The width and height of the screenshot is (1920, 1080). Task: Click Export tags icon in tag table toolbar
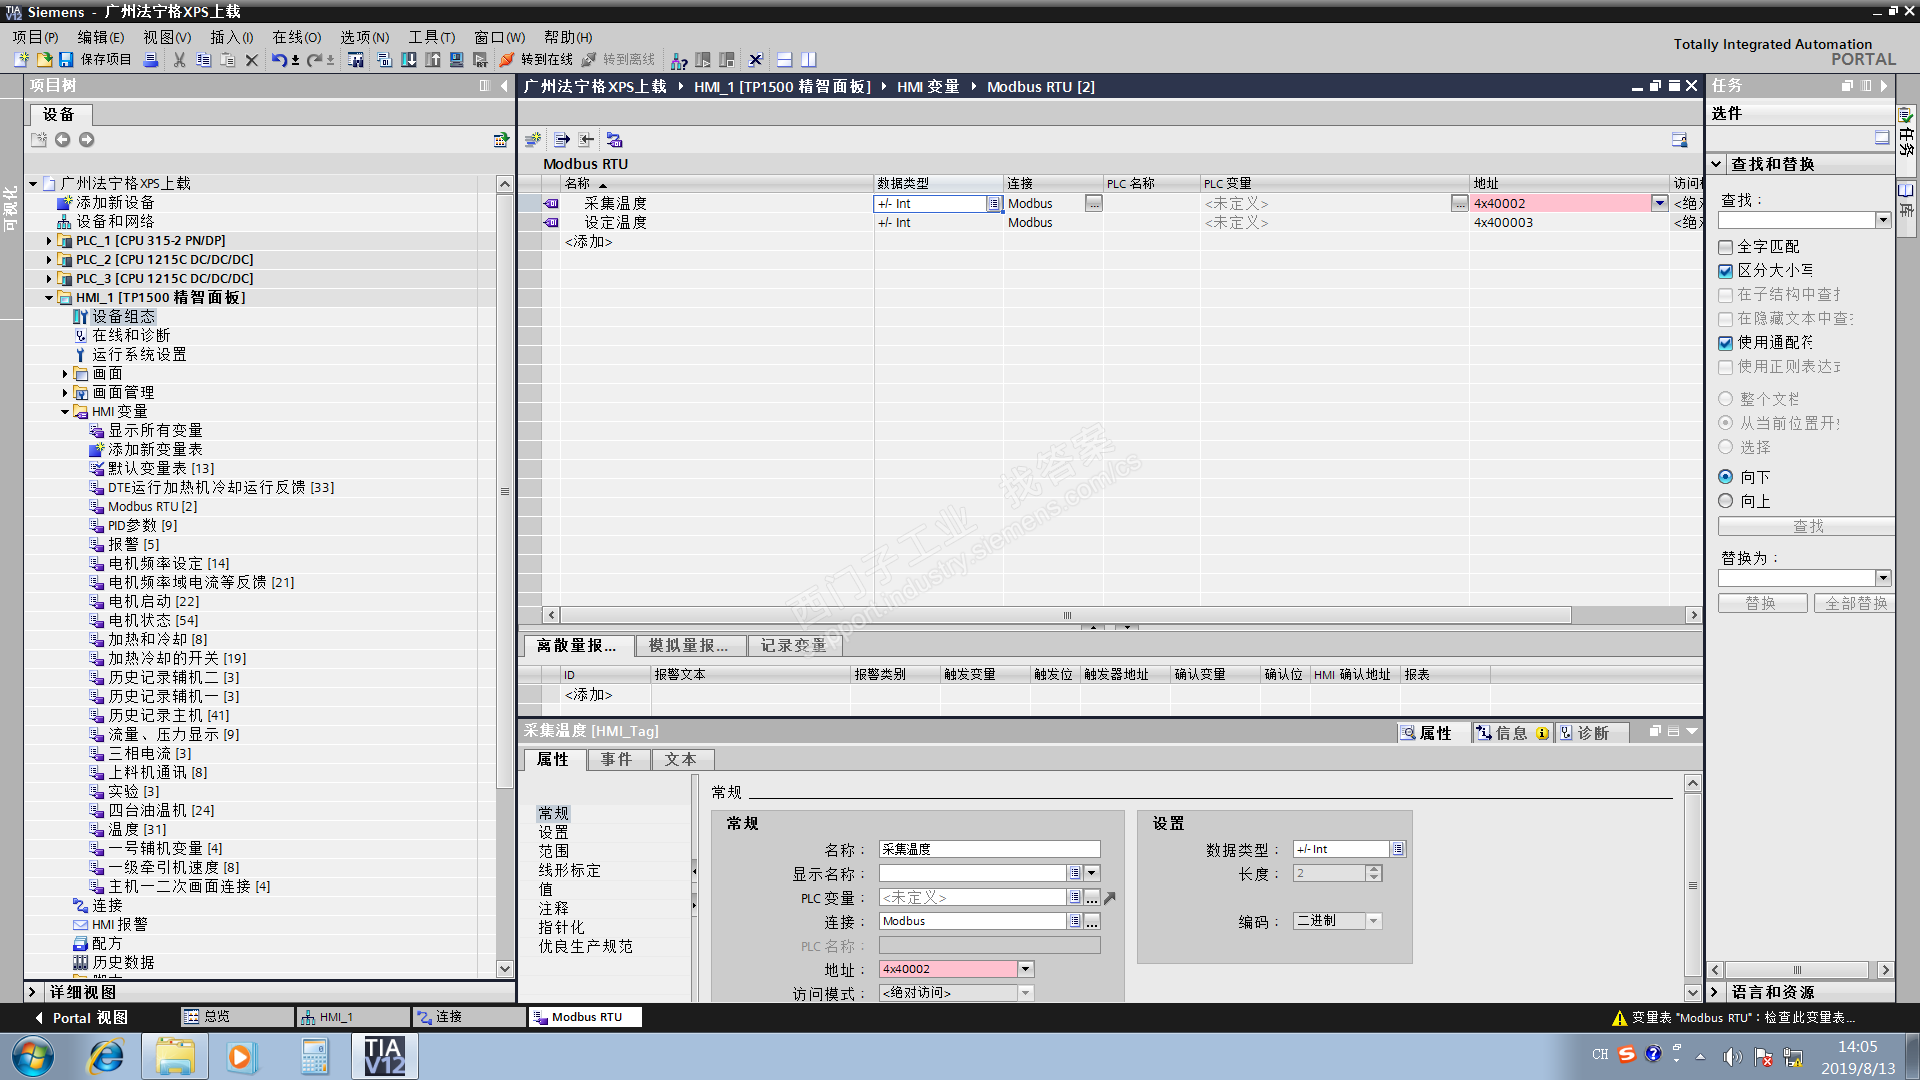click(x=562, y=140)
